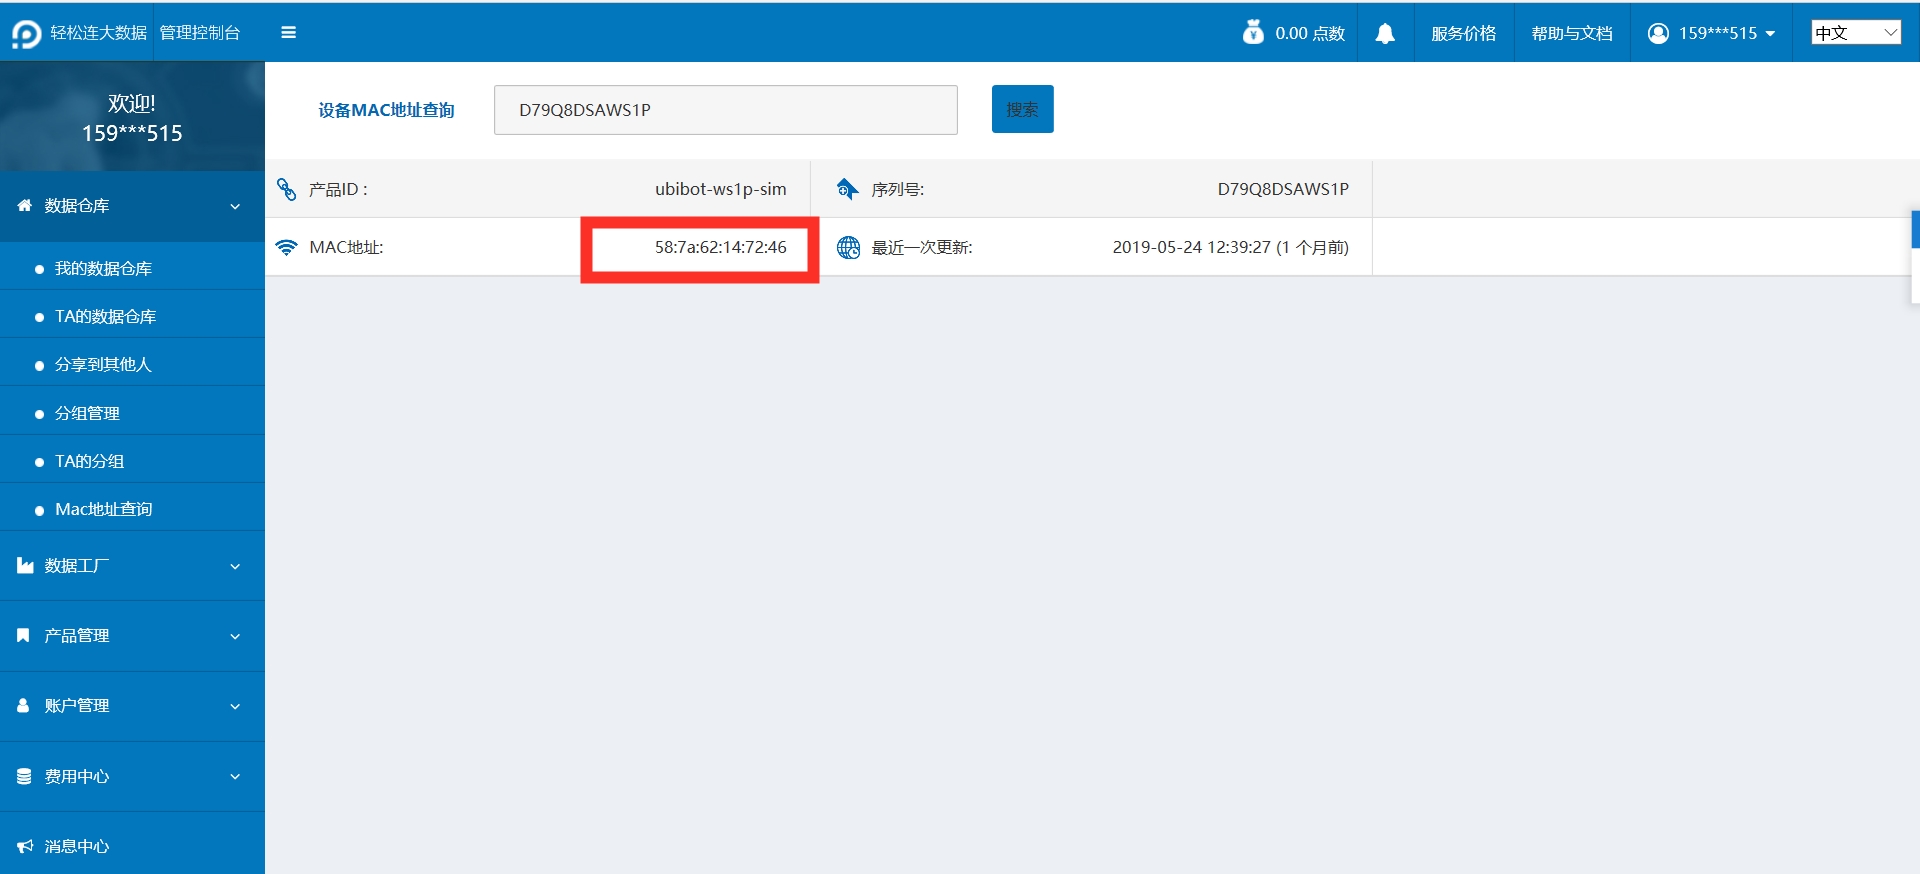Viewport: 1920px width, 874px height.
Task: Select TA的分组 menu item
Action: click(132, 461)
